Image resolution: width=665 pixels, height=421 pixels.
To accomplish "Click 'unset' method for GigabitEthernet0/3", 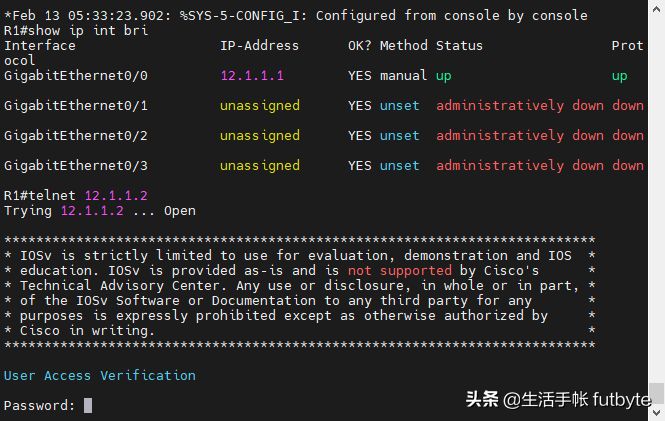I will click(x=400, y=166).
